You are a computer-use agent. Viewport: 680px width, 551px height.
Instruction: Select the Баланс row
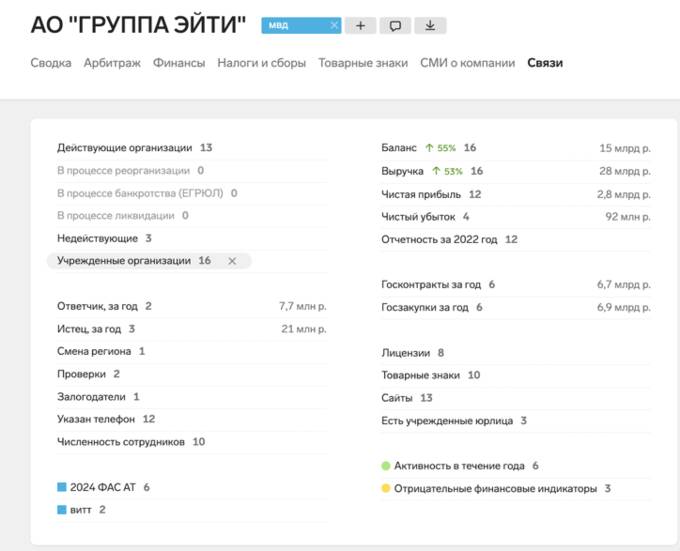point(516,148)
